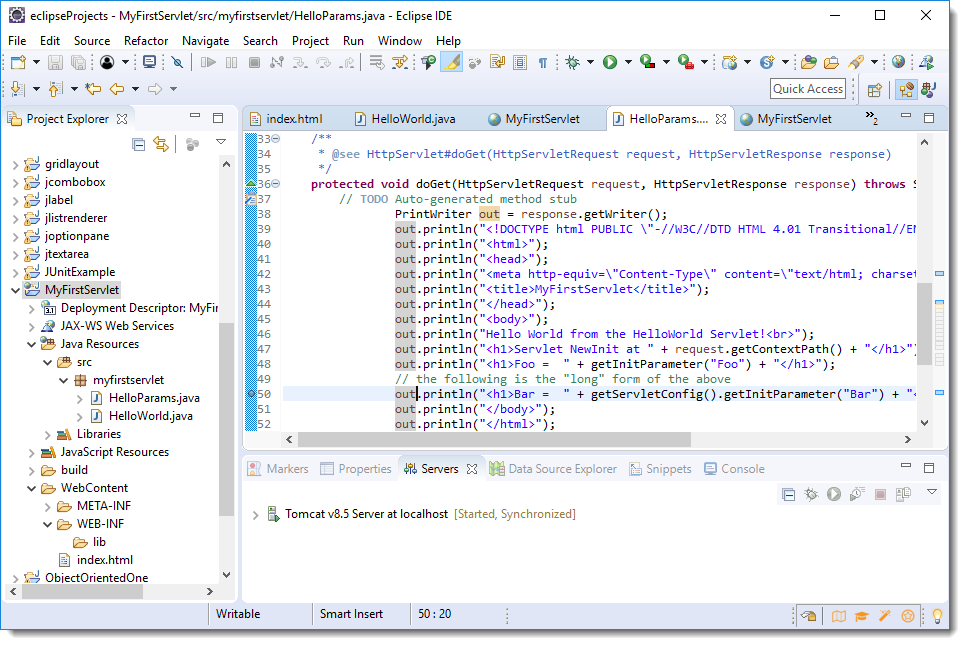Click the Step Over icon

(x=323, y=62)
